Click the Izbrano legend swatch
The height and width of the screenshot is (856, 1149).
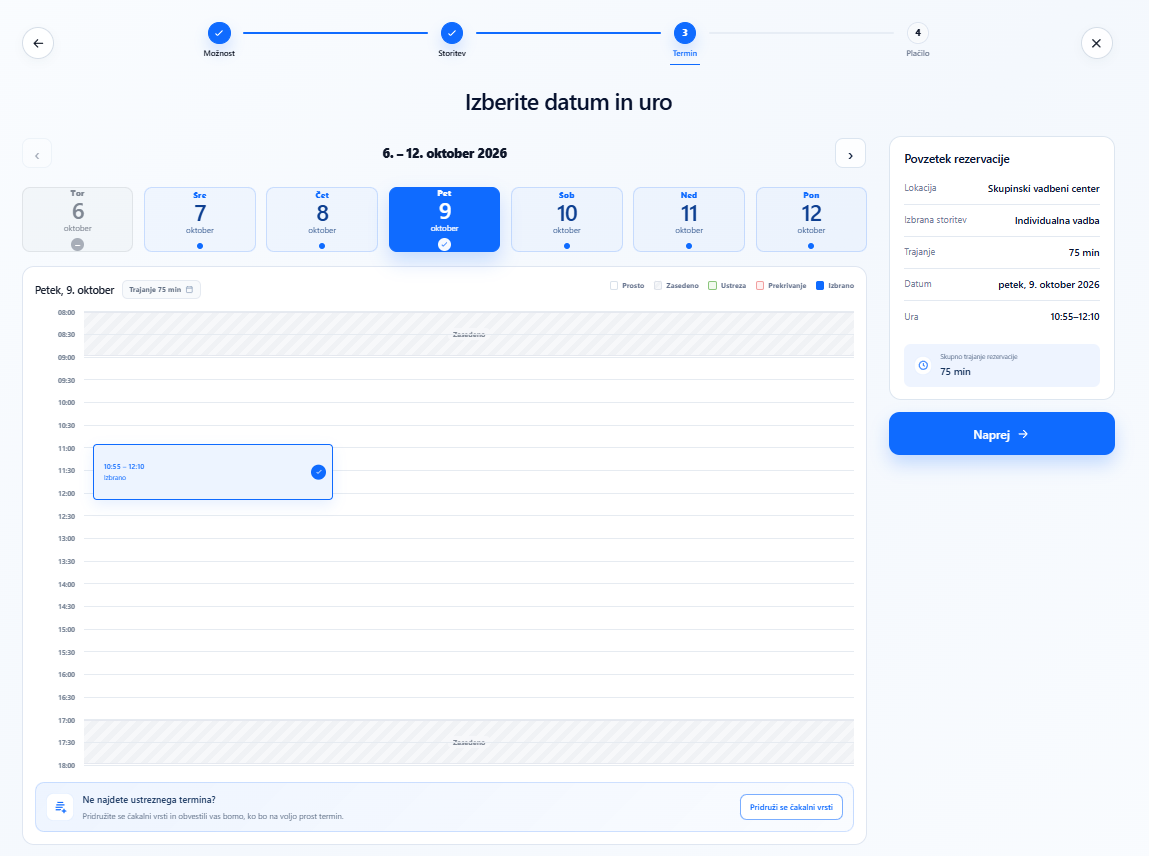(x=820, y=286)
